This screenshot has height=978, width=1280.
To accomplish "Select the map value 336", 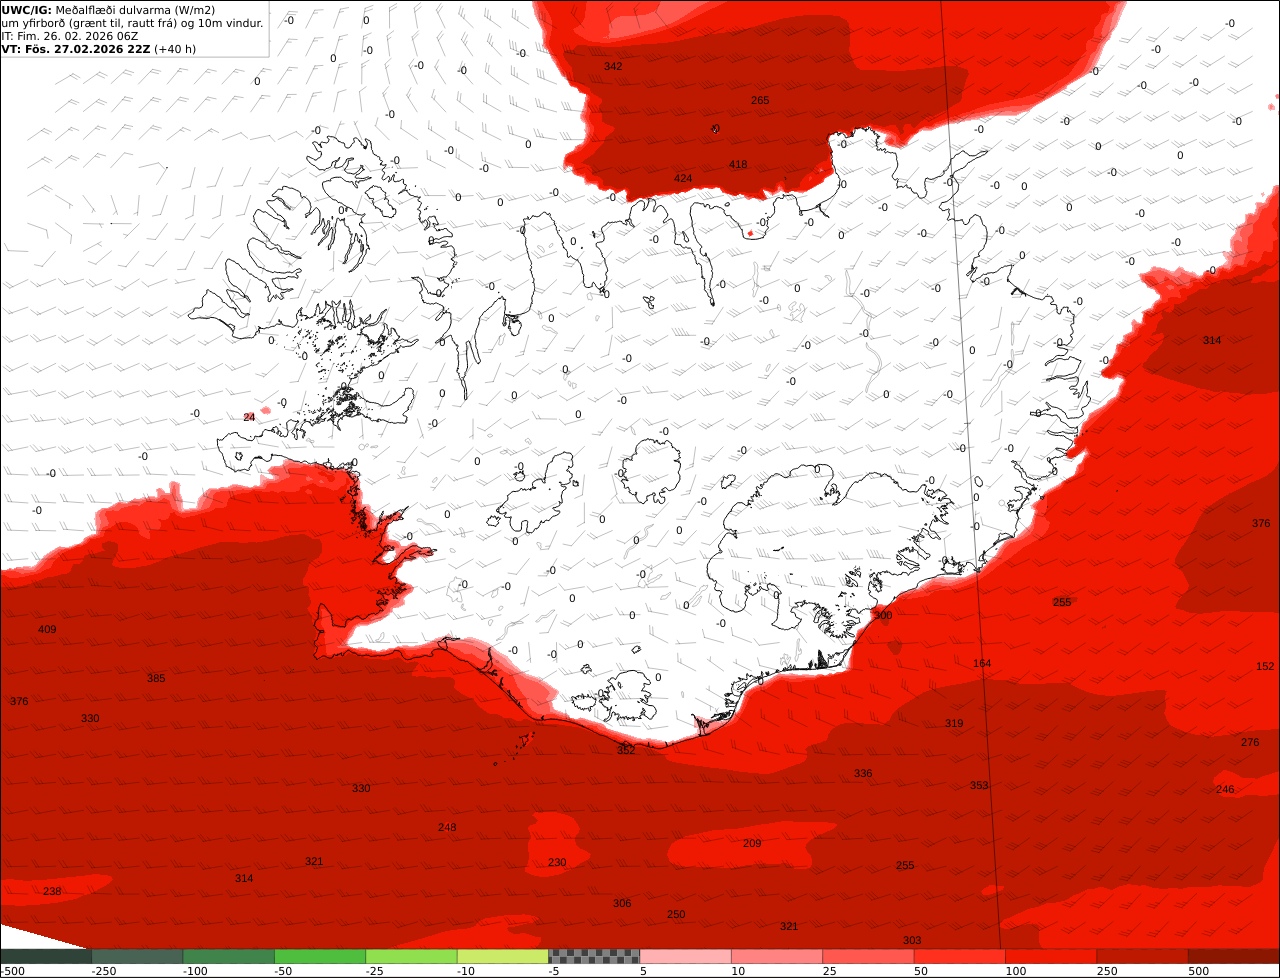I will click(863, 773).
